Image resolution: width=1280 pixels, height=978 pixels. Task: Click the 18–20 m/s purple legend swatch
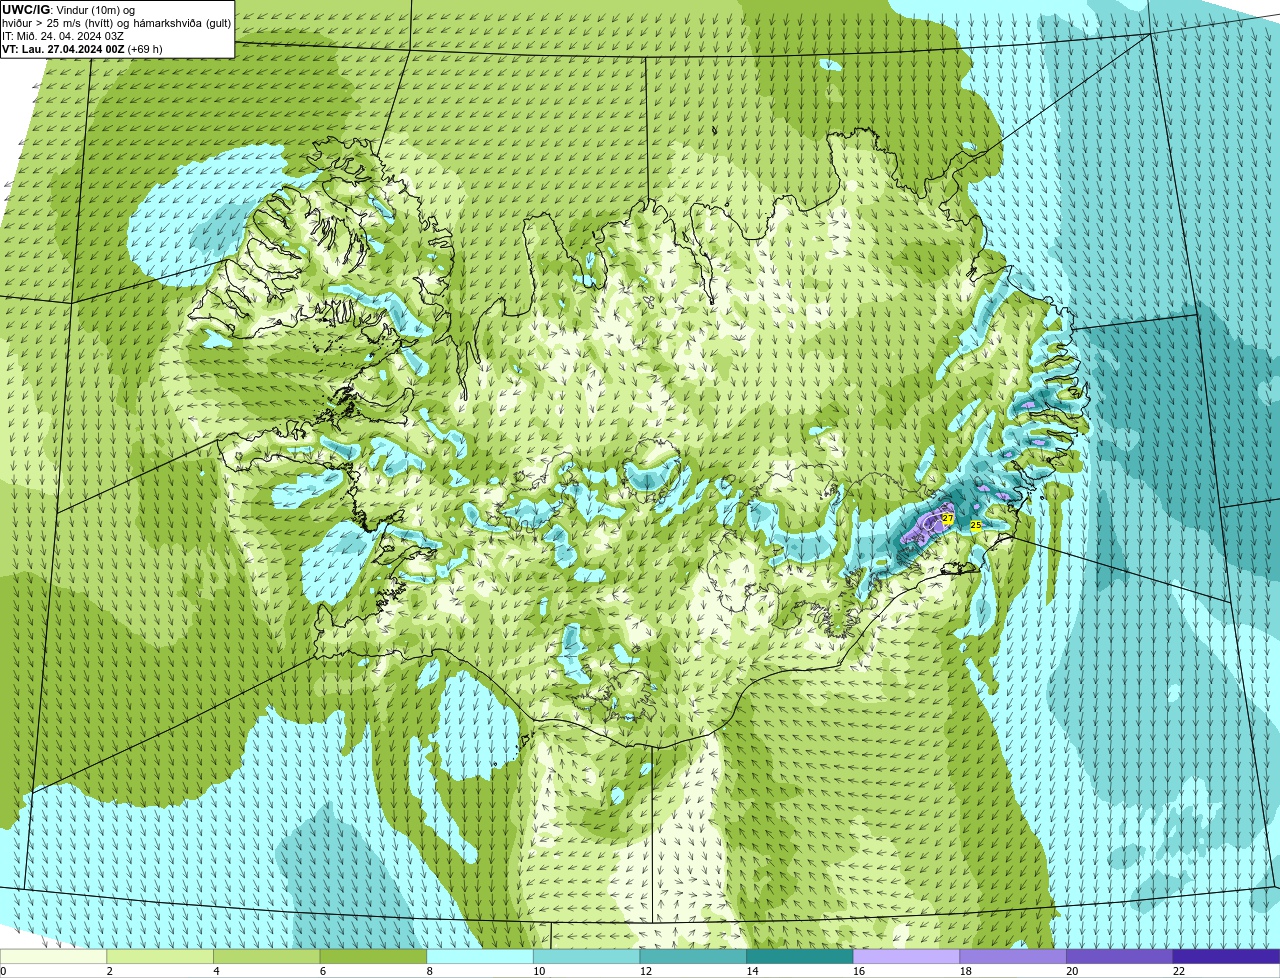point(1013,956)
